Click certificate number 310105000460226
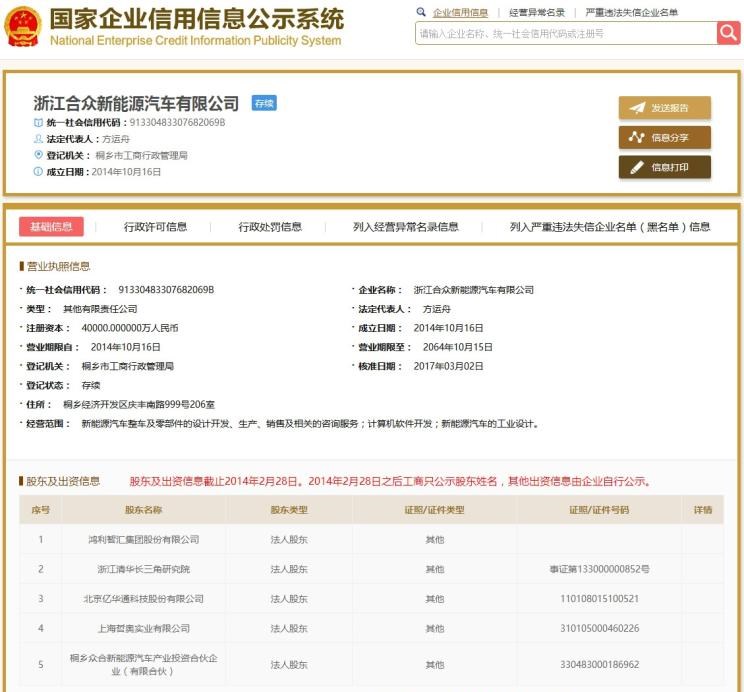 pyautogui.click(x=599, y=628)
